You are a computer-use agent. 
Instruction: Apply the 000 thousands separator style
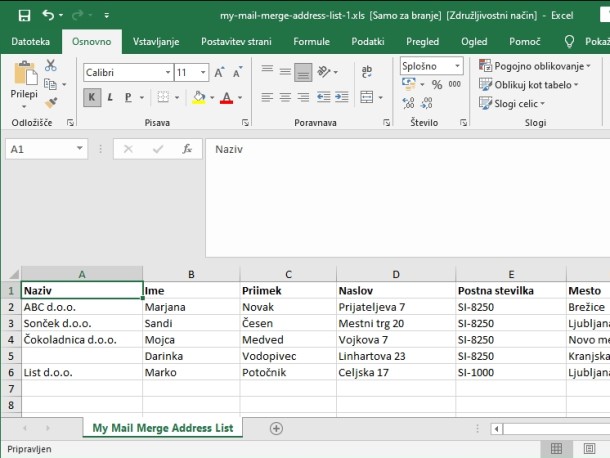(x=455, y=84)
